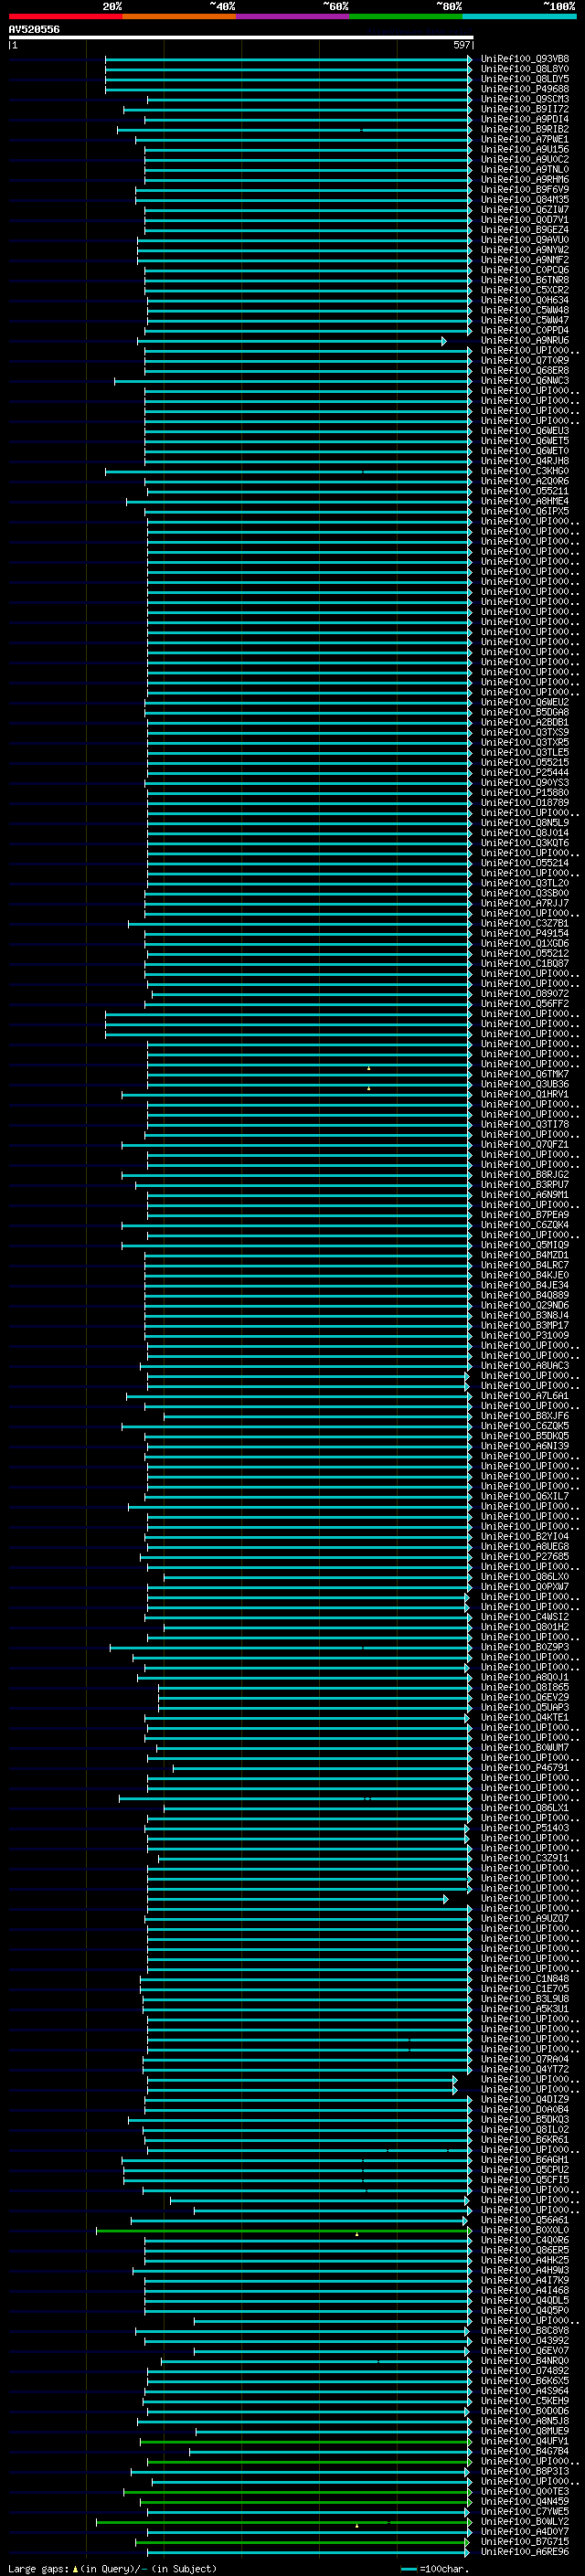Select hit label UniRef100_A7RJJ7
The image size is (585, 2576).
[x=525, y=903]
